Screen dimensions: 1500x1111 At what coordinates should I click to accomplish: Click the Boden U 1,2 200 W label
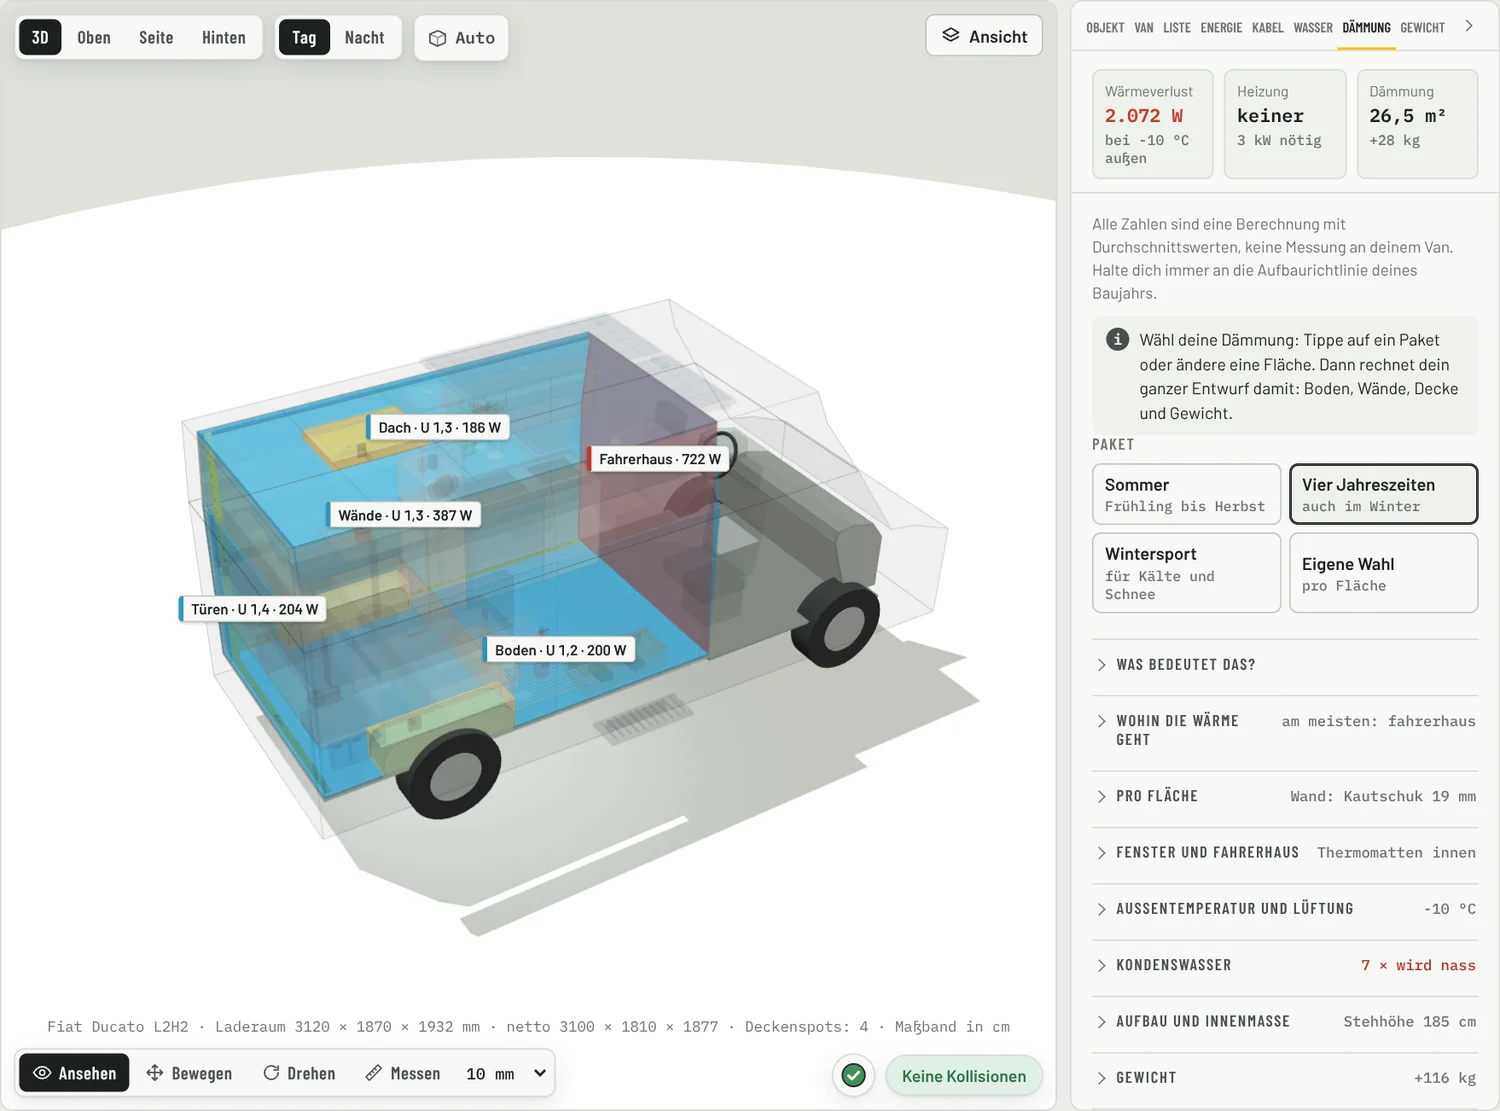point(559,650)
